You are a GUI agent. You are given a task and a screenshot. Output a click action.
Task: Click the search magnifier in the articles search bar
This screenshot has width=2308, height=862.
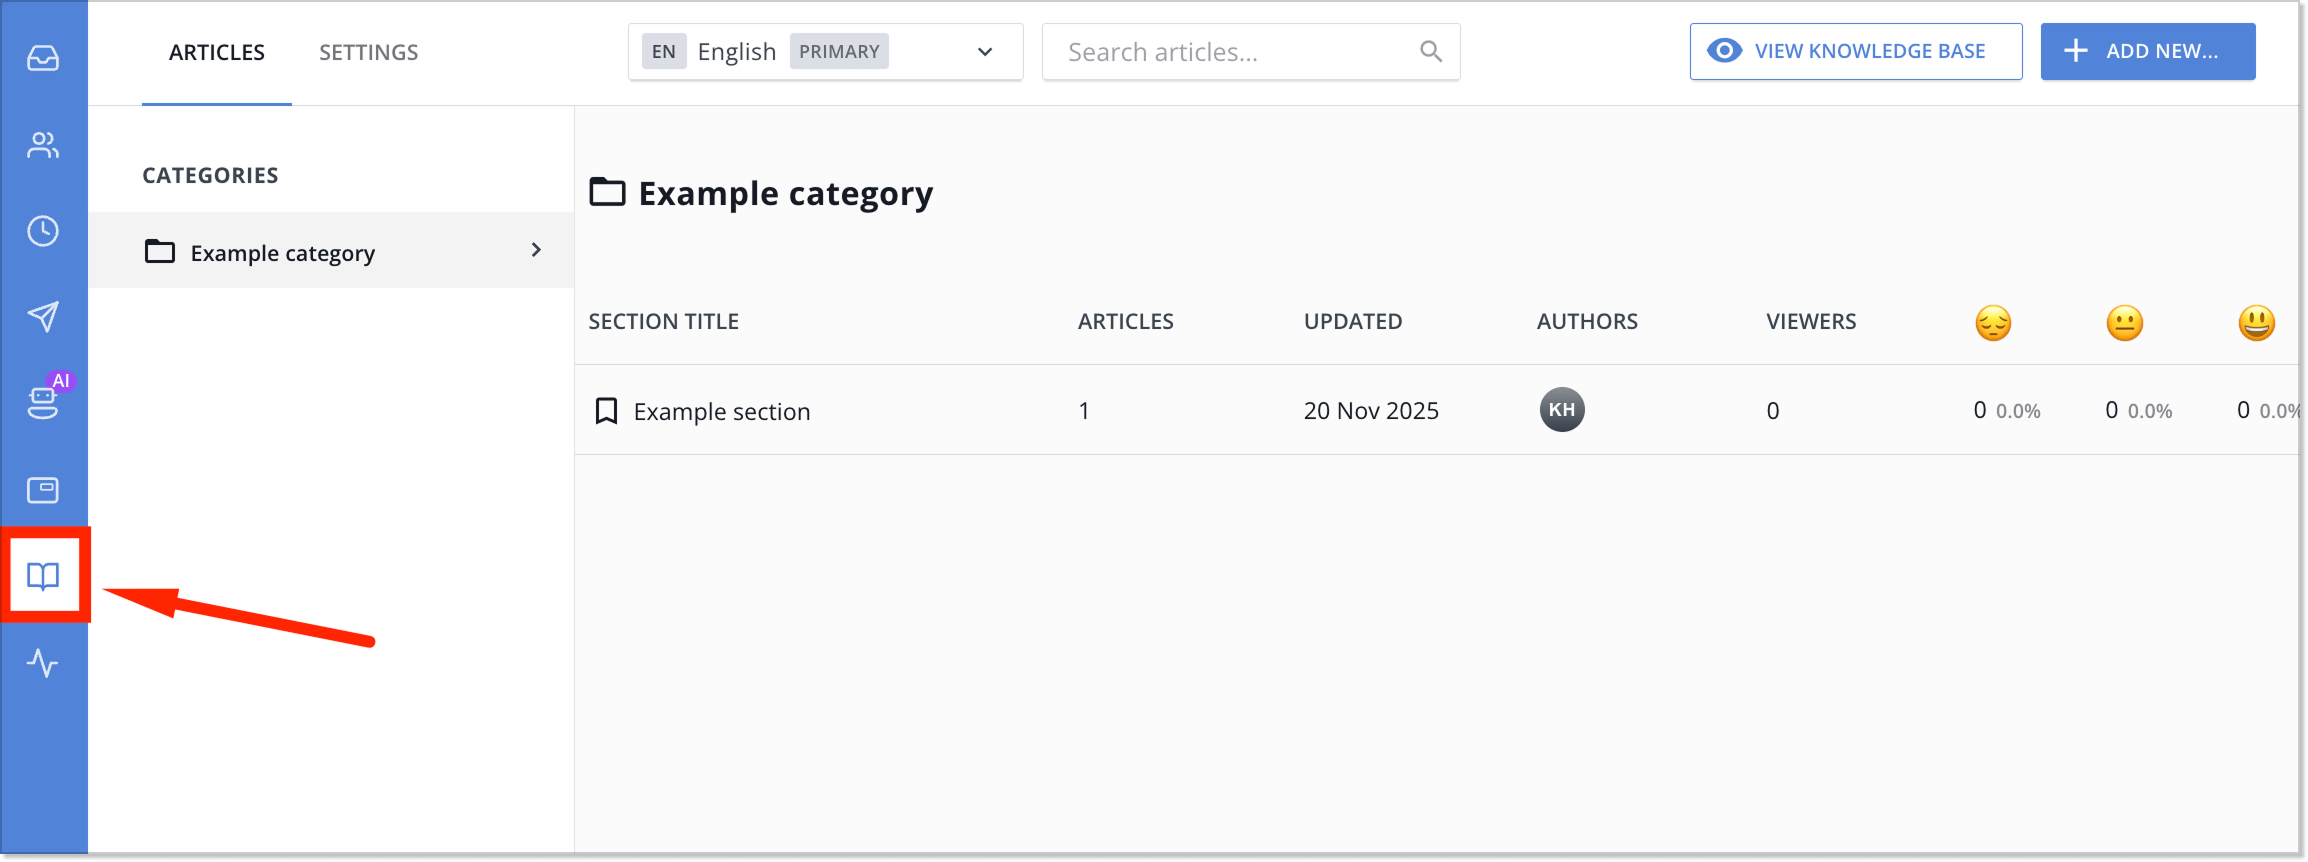(1430, 51)
